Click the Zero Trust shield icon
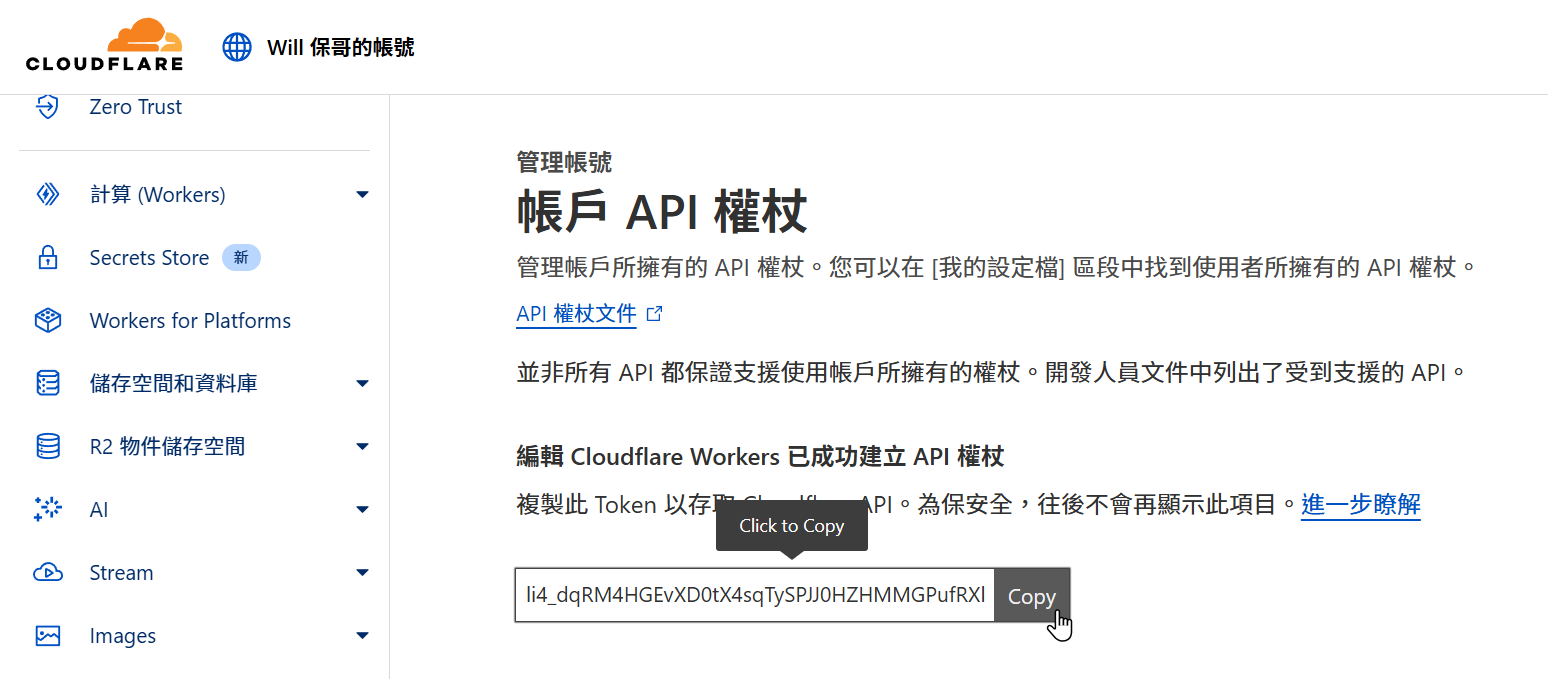 48,107
